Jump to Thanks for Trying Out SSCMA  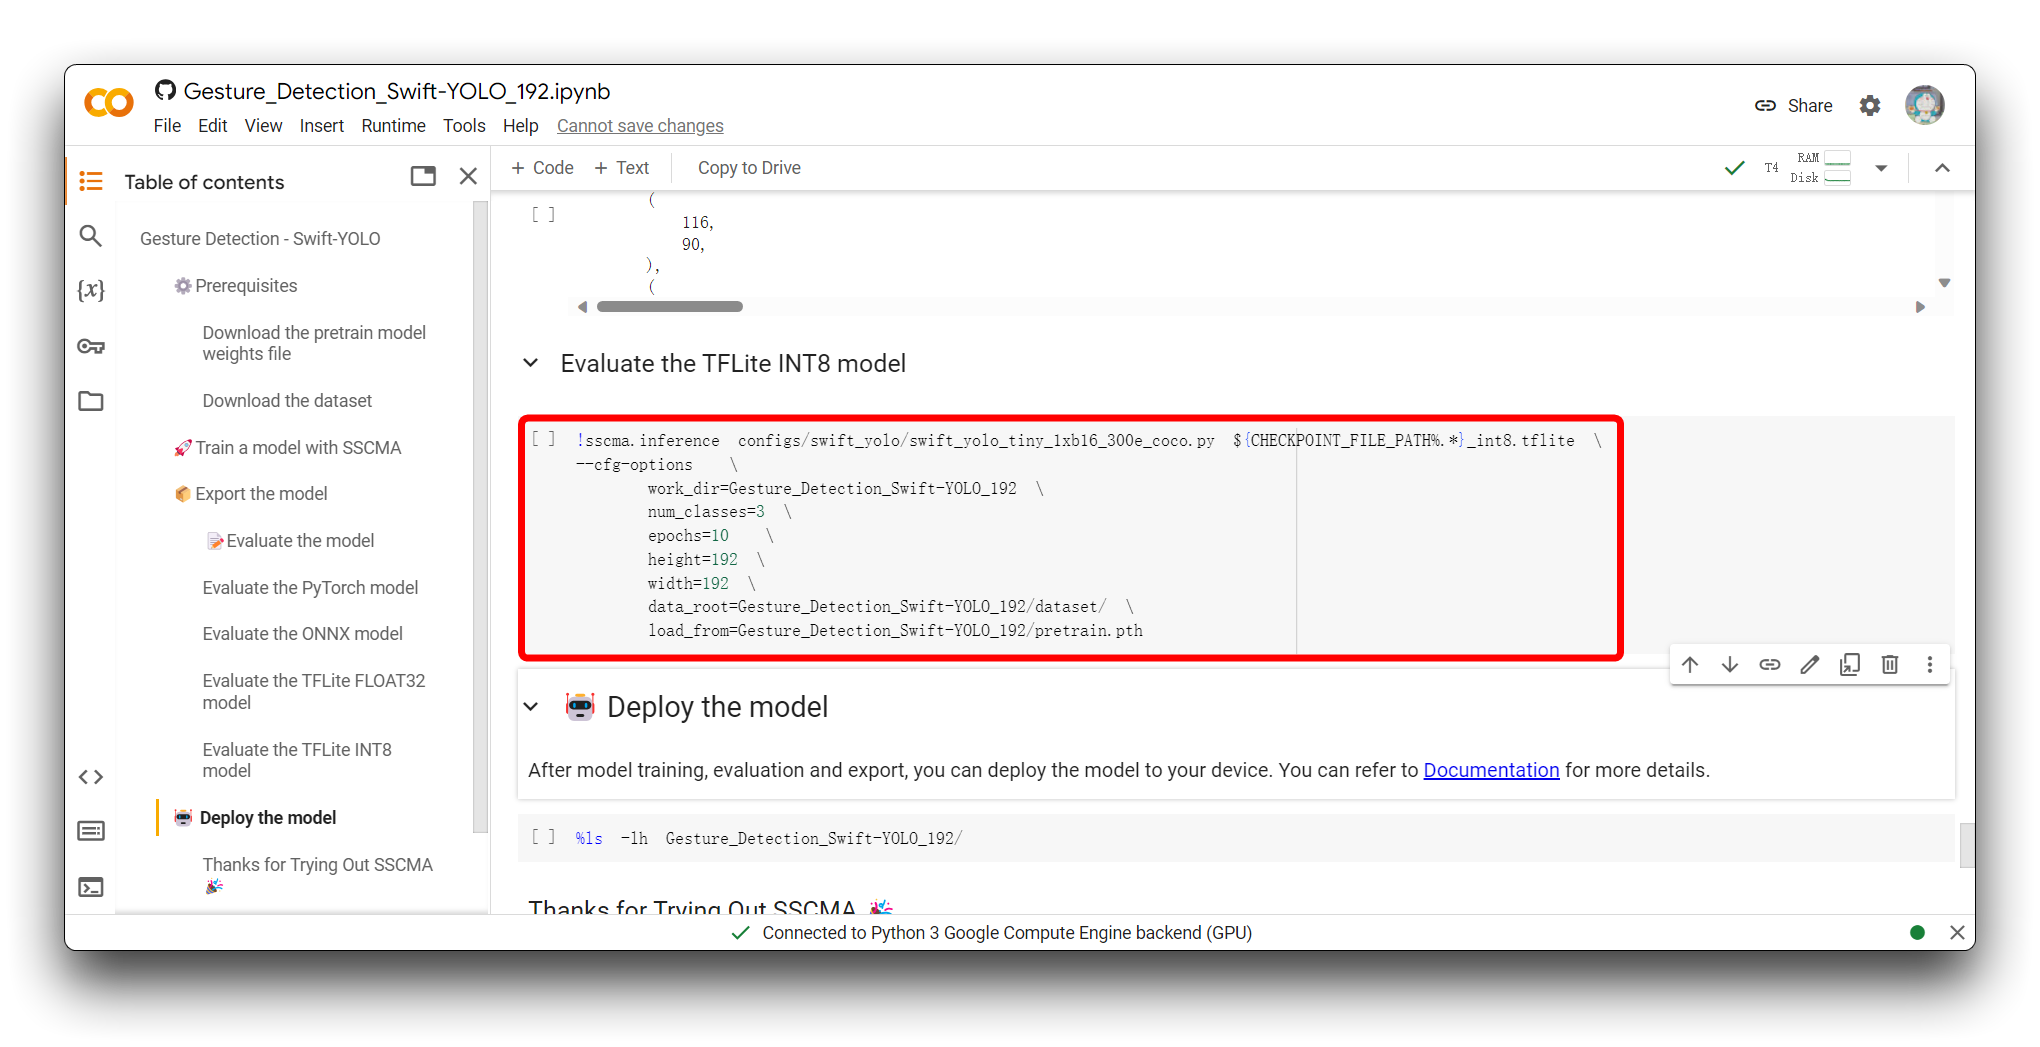(x=317, y=874)
